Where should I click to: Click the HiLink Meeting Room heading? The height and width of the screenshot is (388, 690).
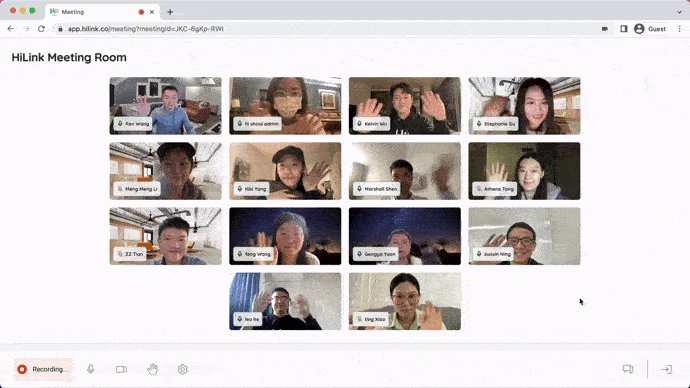pyautogui.click(x=69, y=58)
